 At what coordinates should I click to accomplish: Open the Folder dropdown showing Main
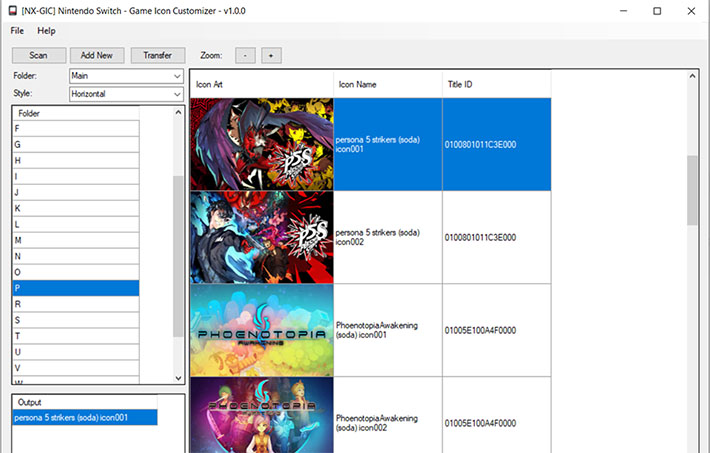click(126, 76)
